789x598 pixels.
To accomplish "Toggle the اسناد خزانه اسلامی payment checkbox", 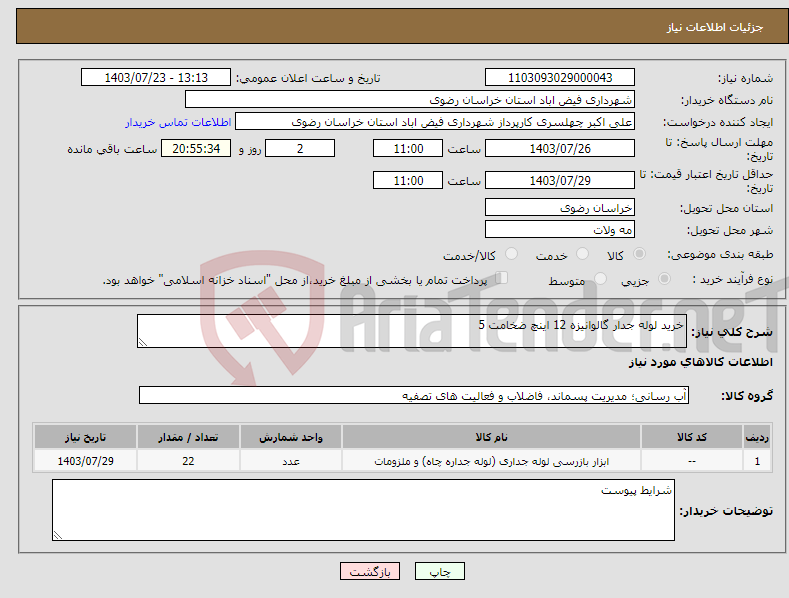I will (501, 277).
